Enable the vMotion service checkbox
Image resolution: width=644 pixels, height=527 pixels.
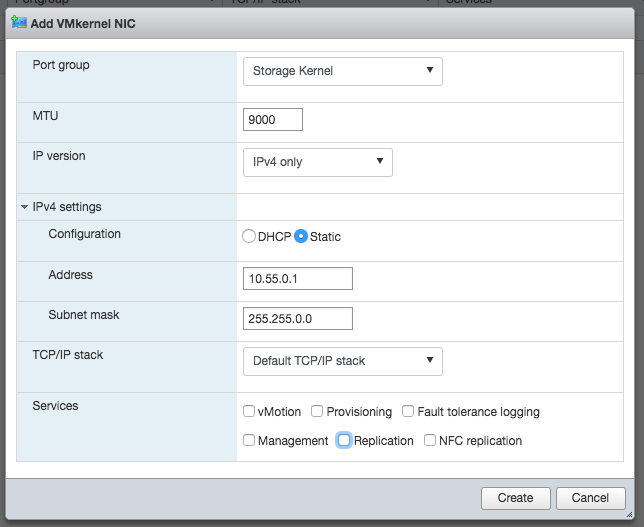(x=249, y=411)
